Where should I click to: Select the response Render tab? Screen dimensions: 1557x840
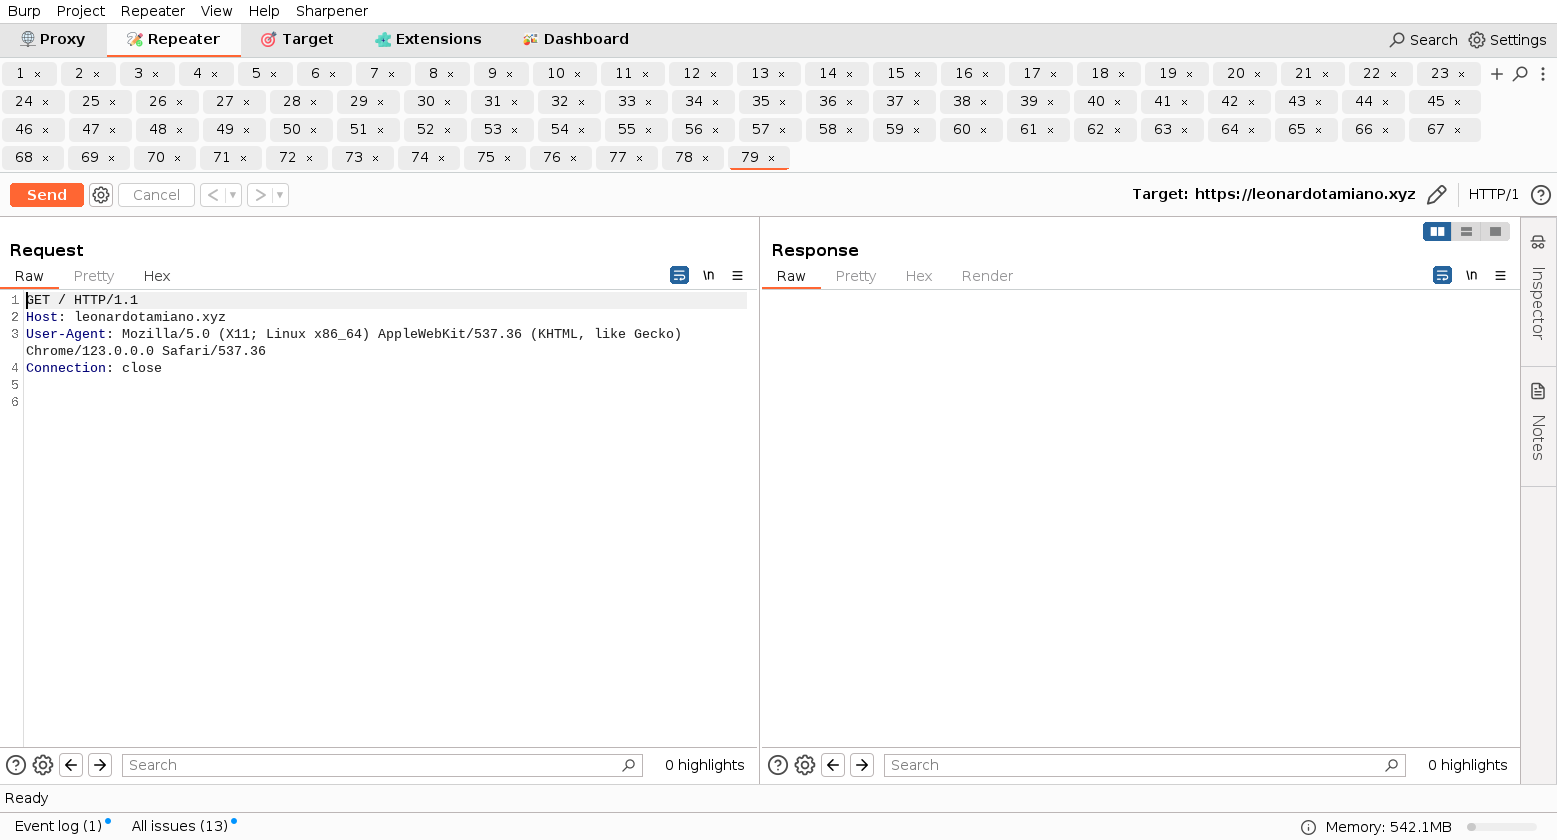[x=987, y=276]
